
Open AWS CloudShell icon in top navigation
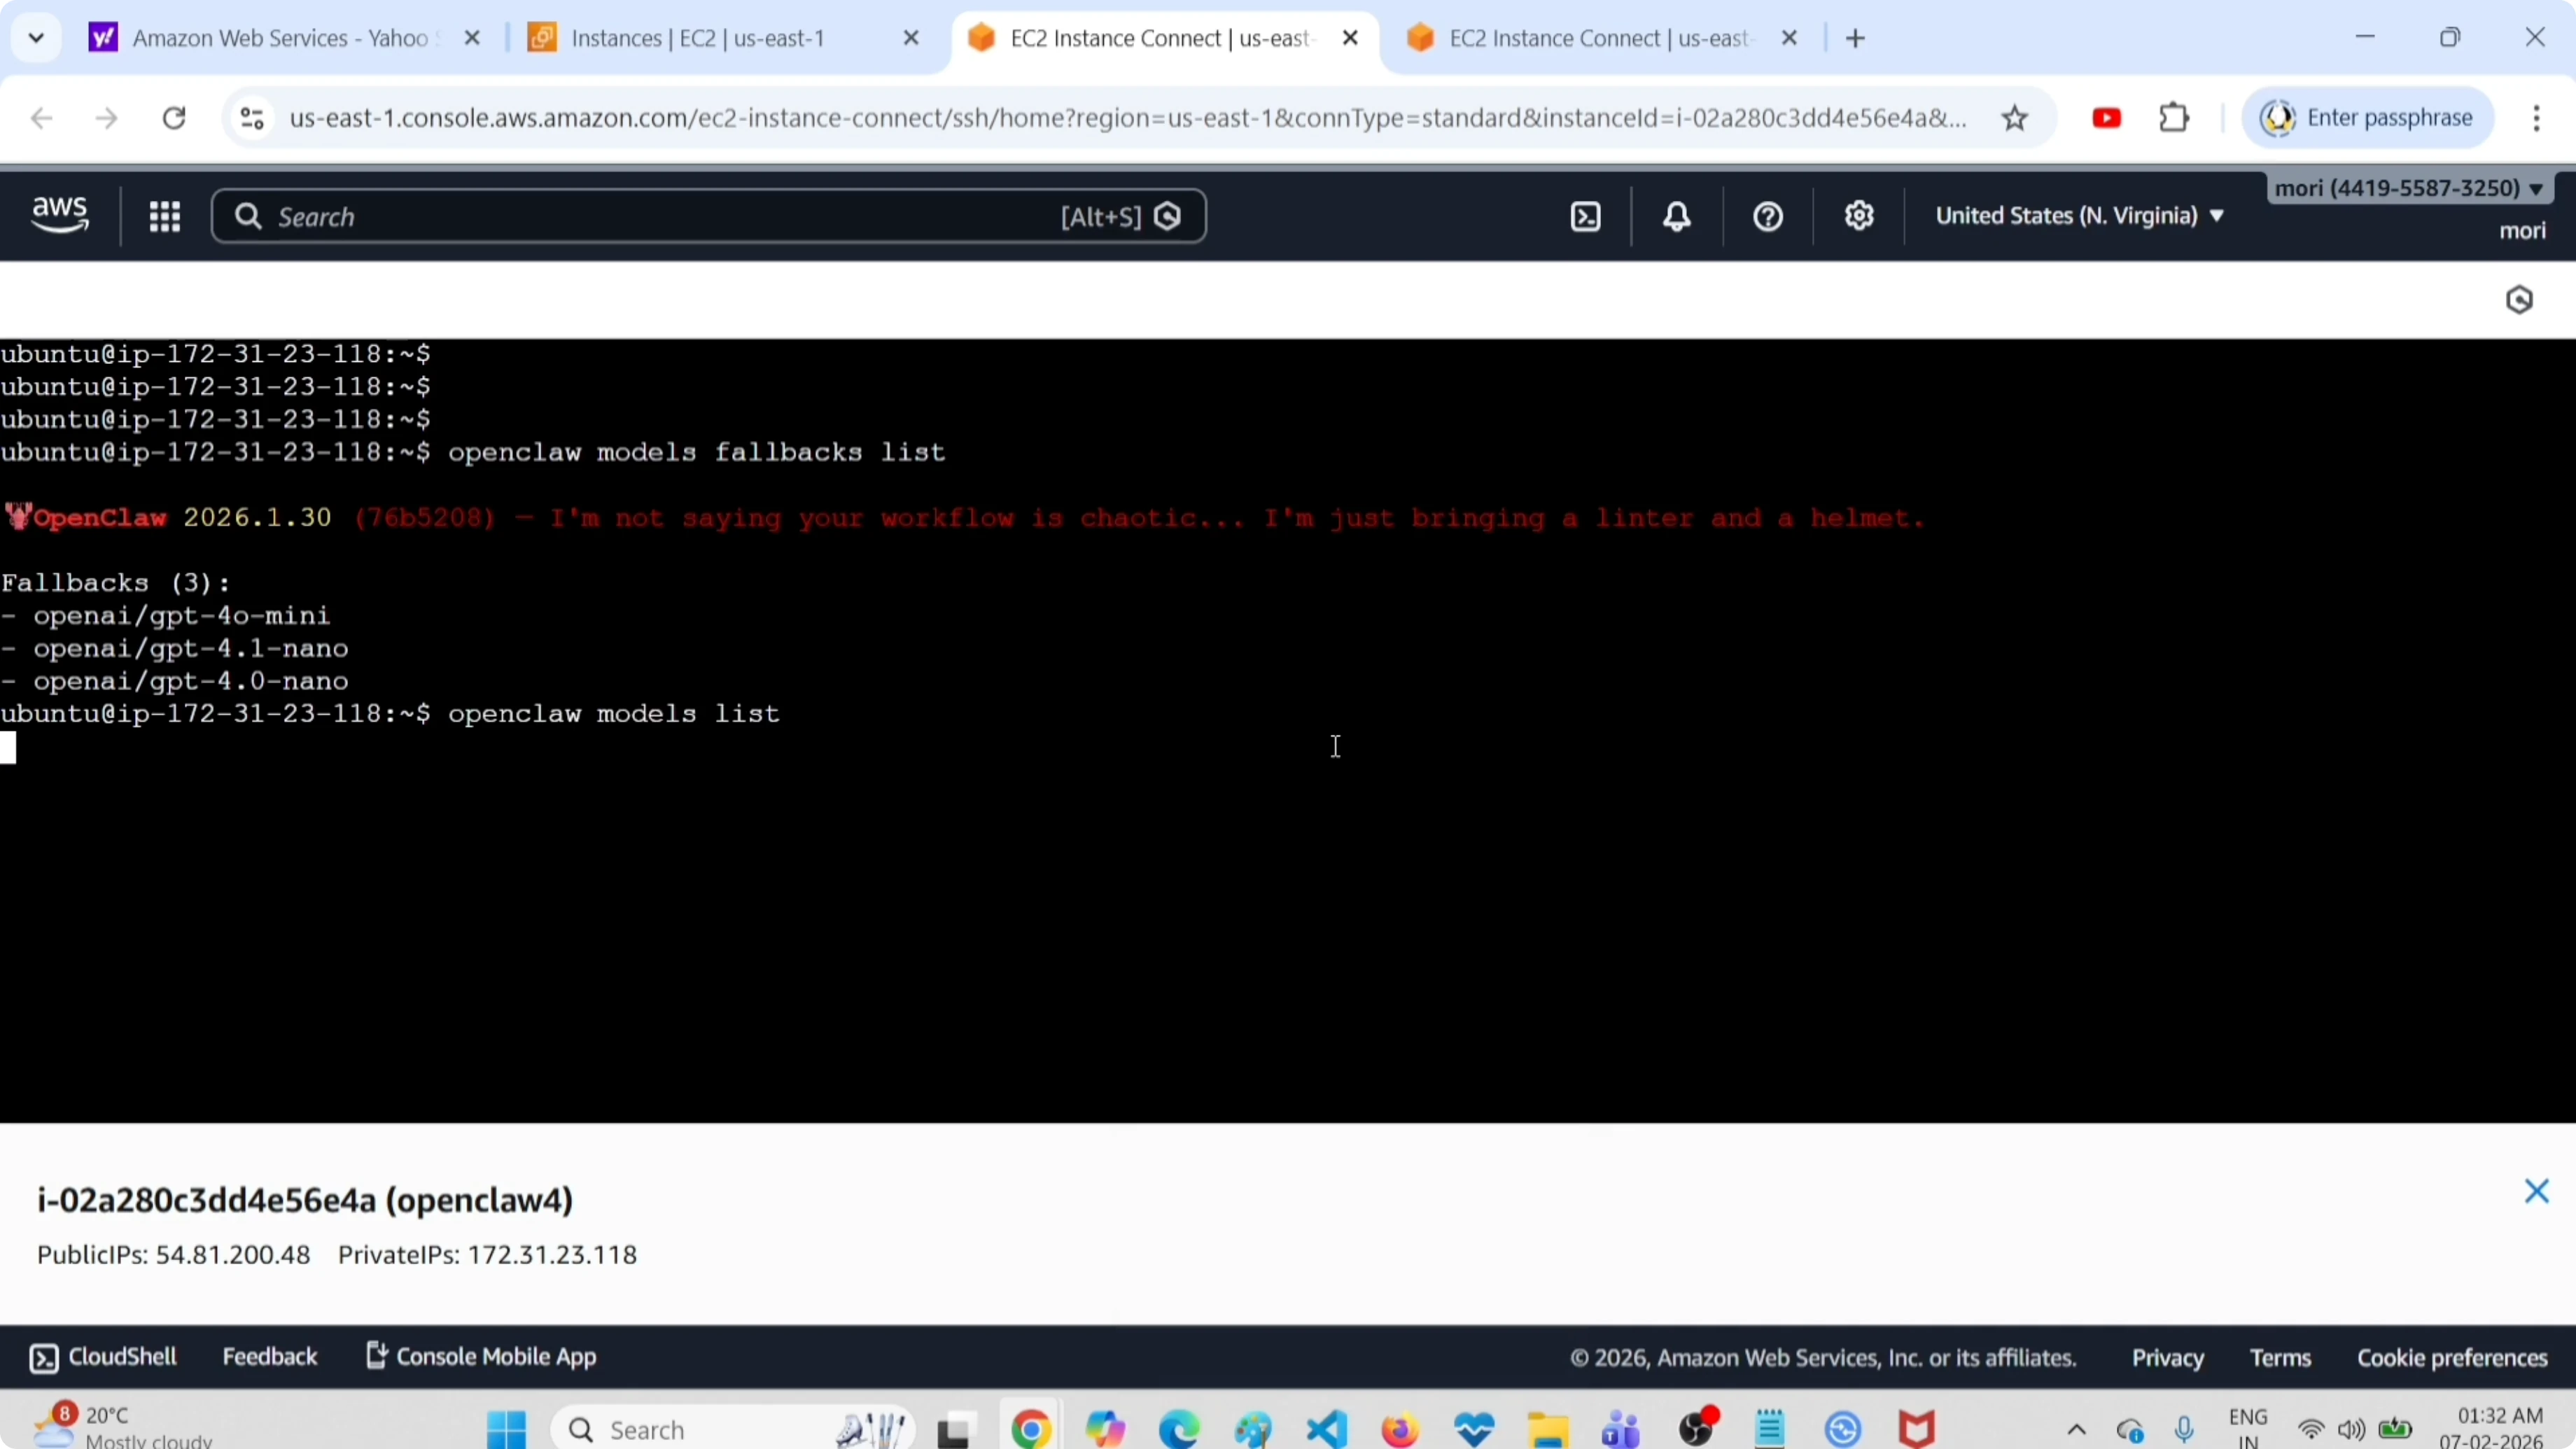pos(1586,217)
